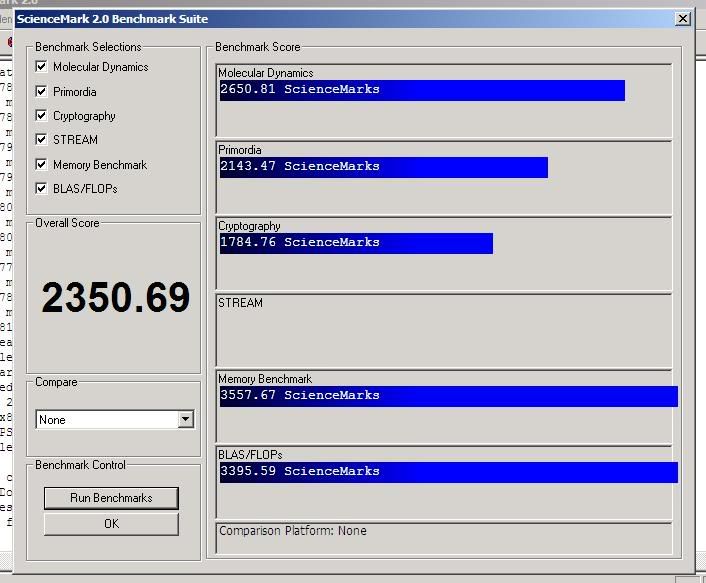Toggle the Primordia benchmark checkbox
The width and height of the screenshot is (706, 583).
click(41, 91)
